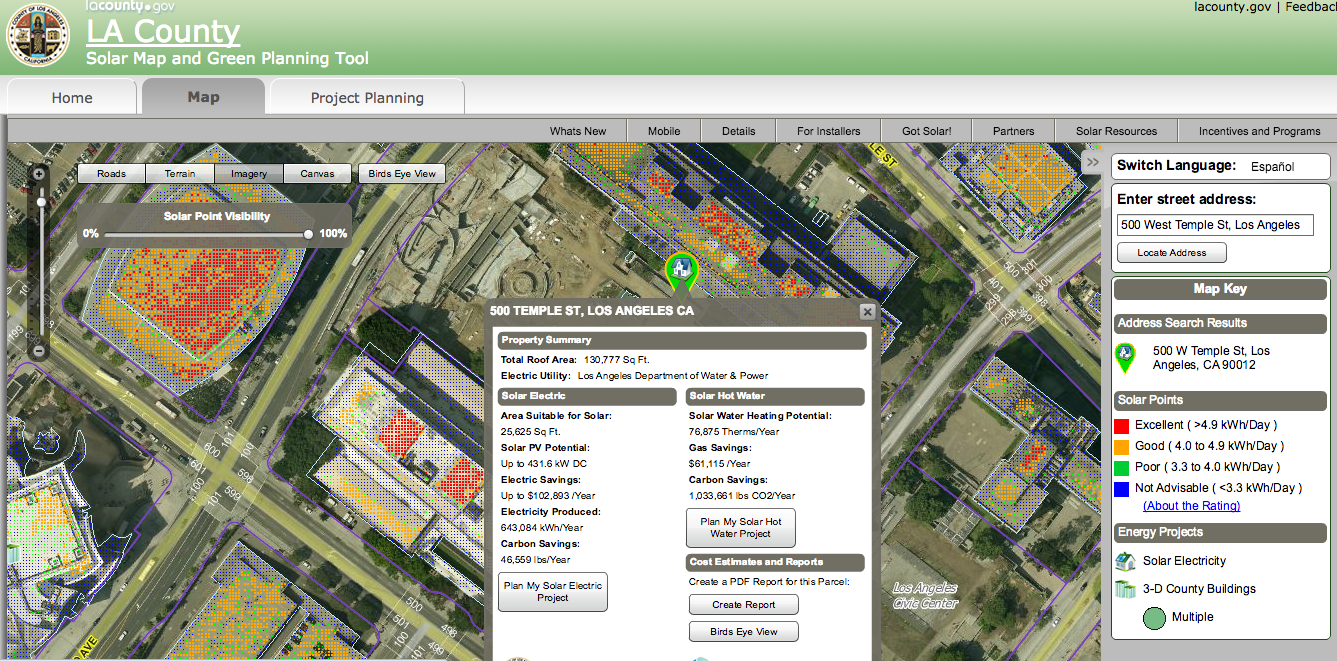The height and width of the screenshot is (661, 1337).
Task: Click the green house map marker
Action: (682, 270)
